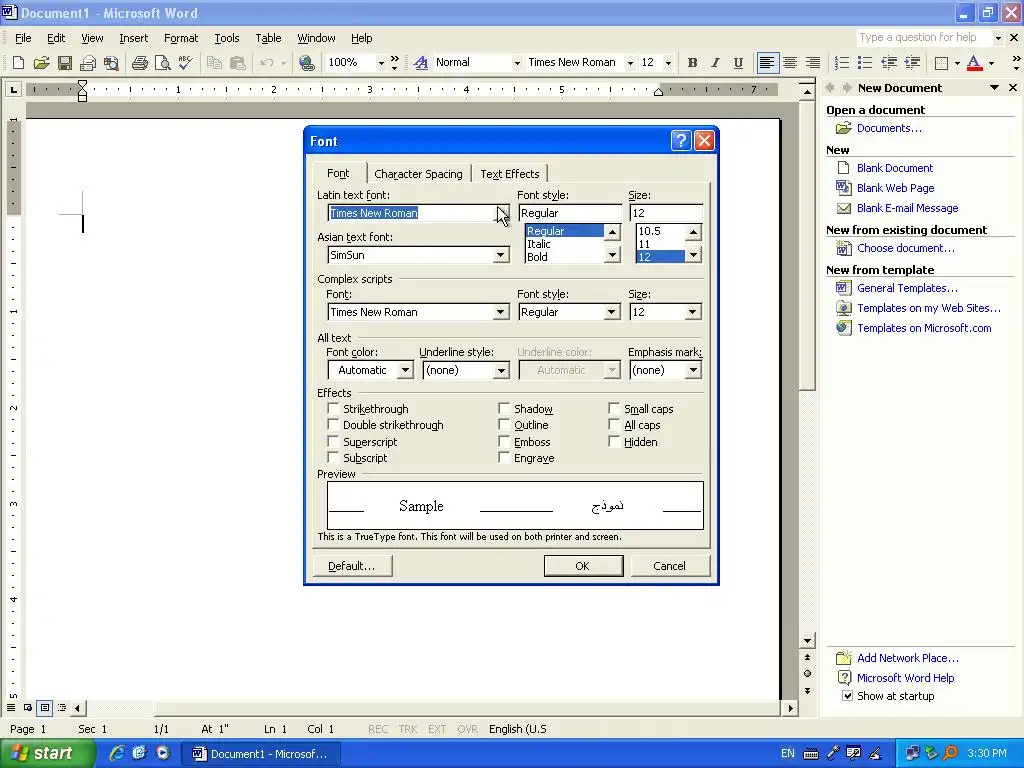The height and width of the screenshot is (768, 1024).
Task: Click the Font dialog help question-mark button
Action: pos(680,140)
